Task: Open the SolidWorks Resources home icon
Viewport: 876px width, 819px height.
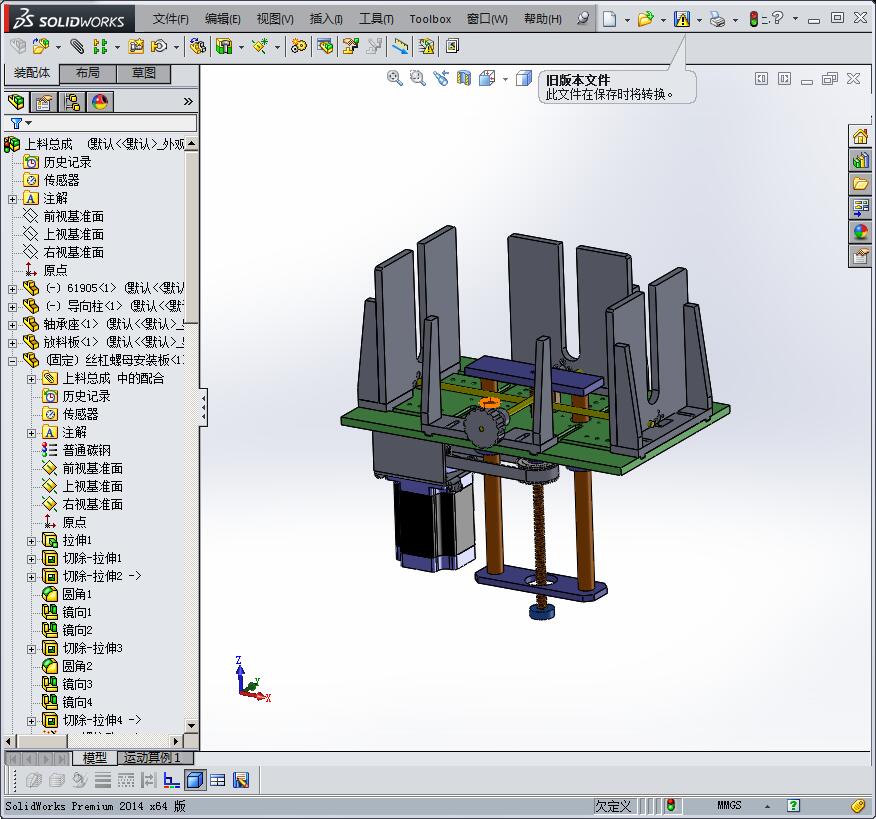Action: 860,136
